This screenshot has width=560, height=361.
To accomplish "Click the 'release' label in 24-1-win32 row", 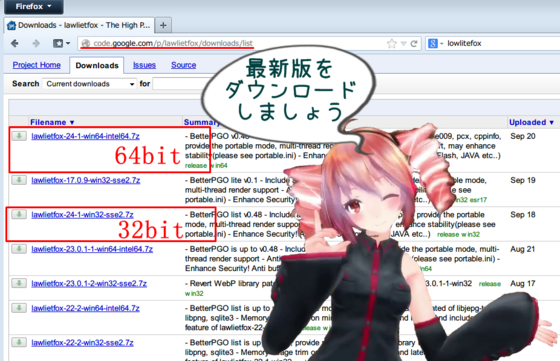I will (x=448, y=234).
